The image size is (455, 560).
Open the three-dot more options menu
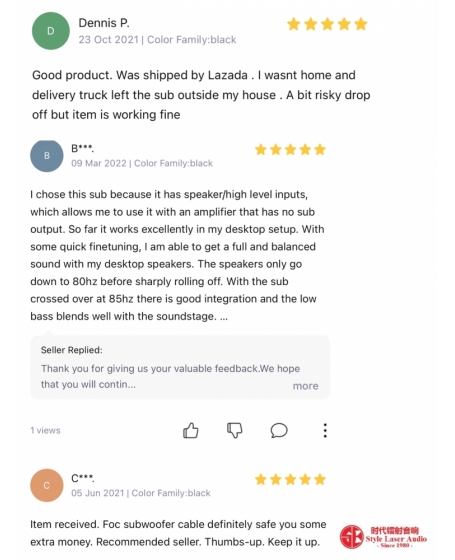(325, 430)
